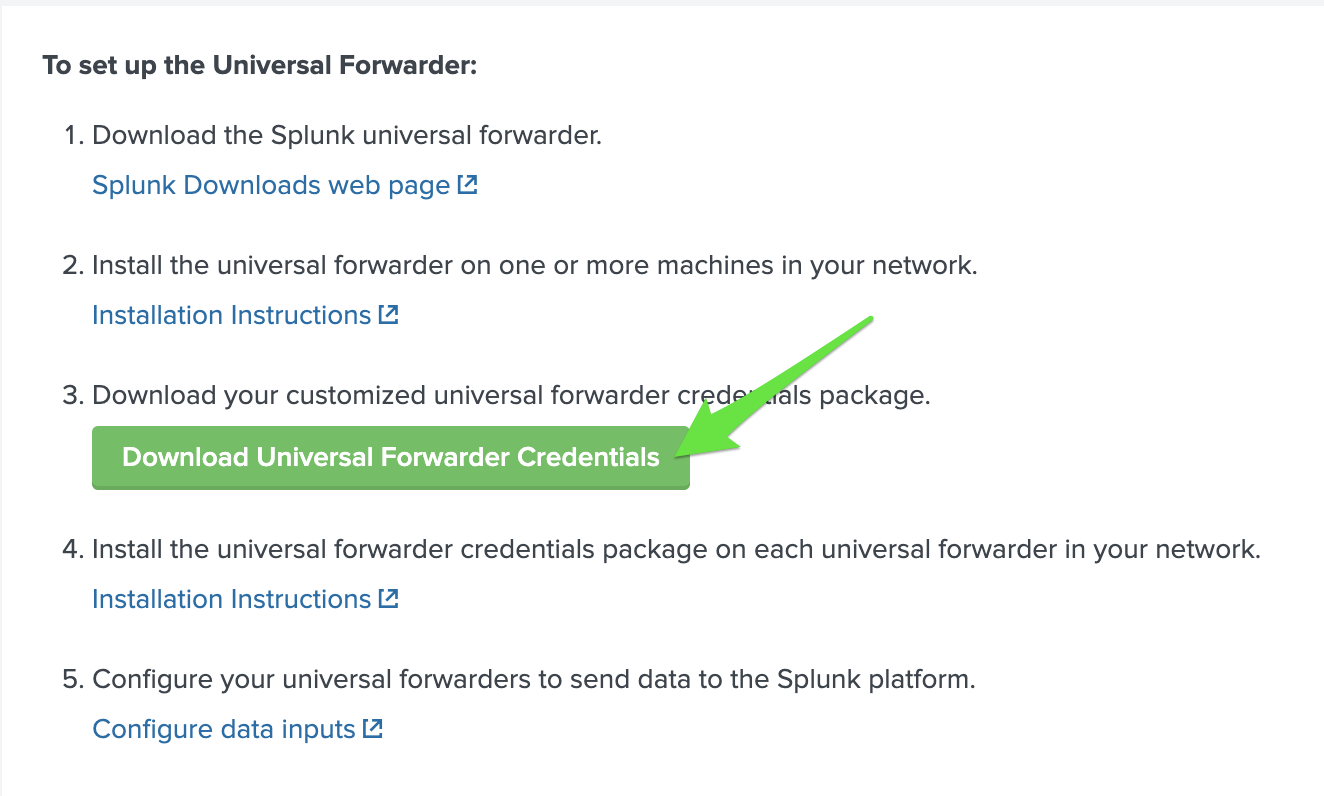Click the blue Configure data inputs text

[x=225, y=729]
